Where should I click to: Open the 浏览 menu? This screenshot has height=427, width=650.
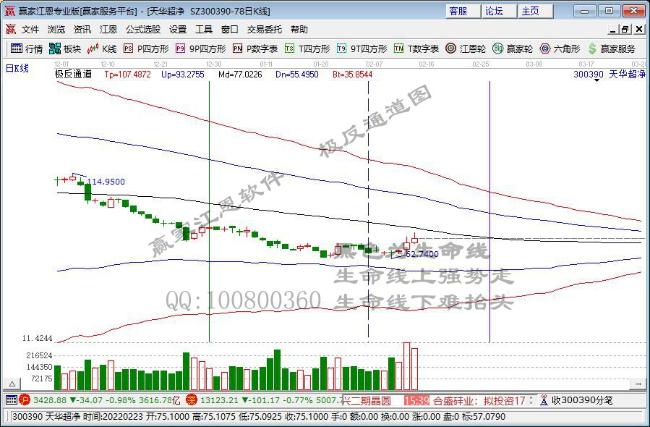click(x=56, y=29)
